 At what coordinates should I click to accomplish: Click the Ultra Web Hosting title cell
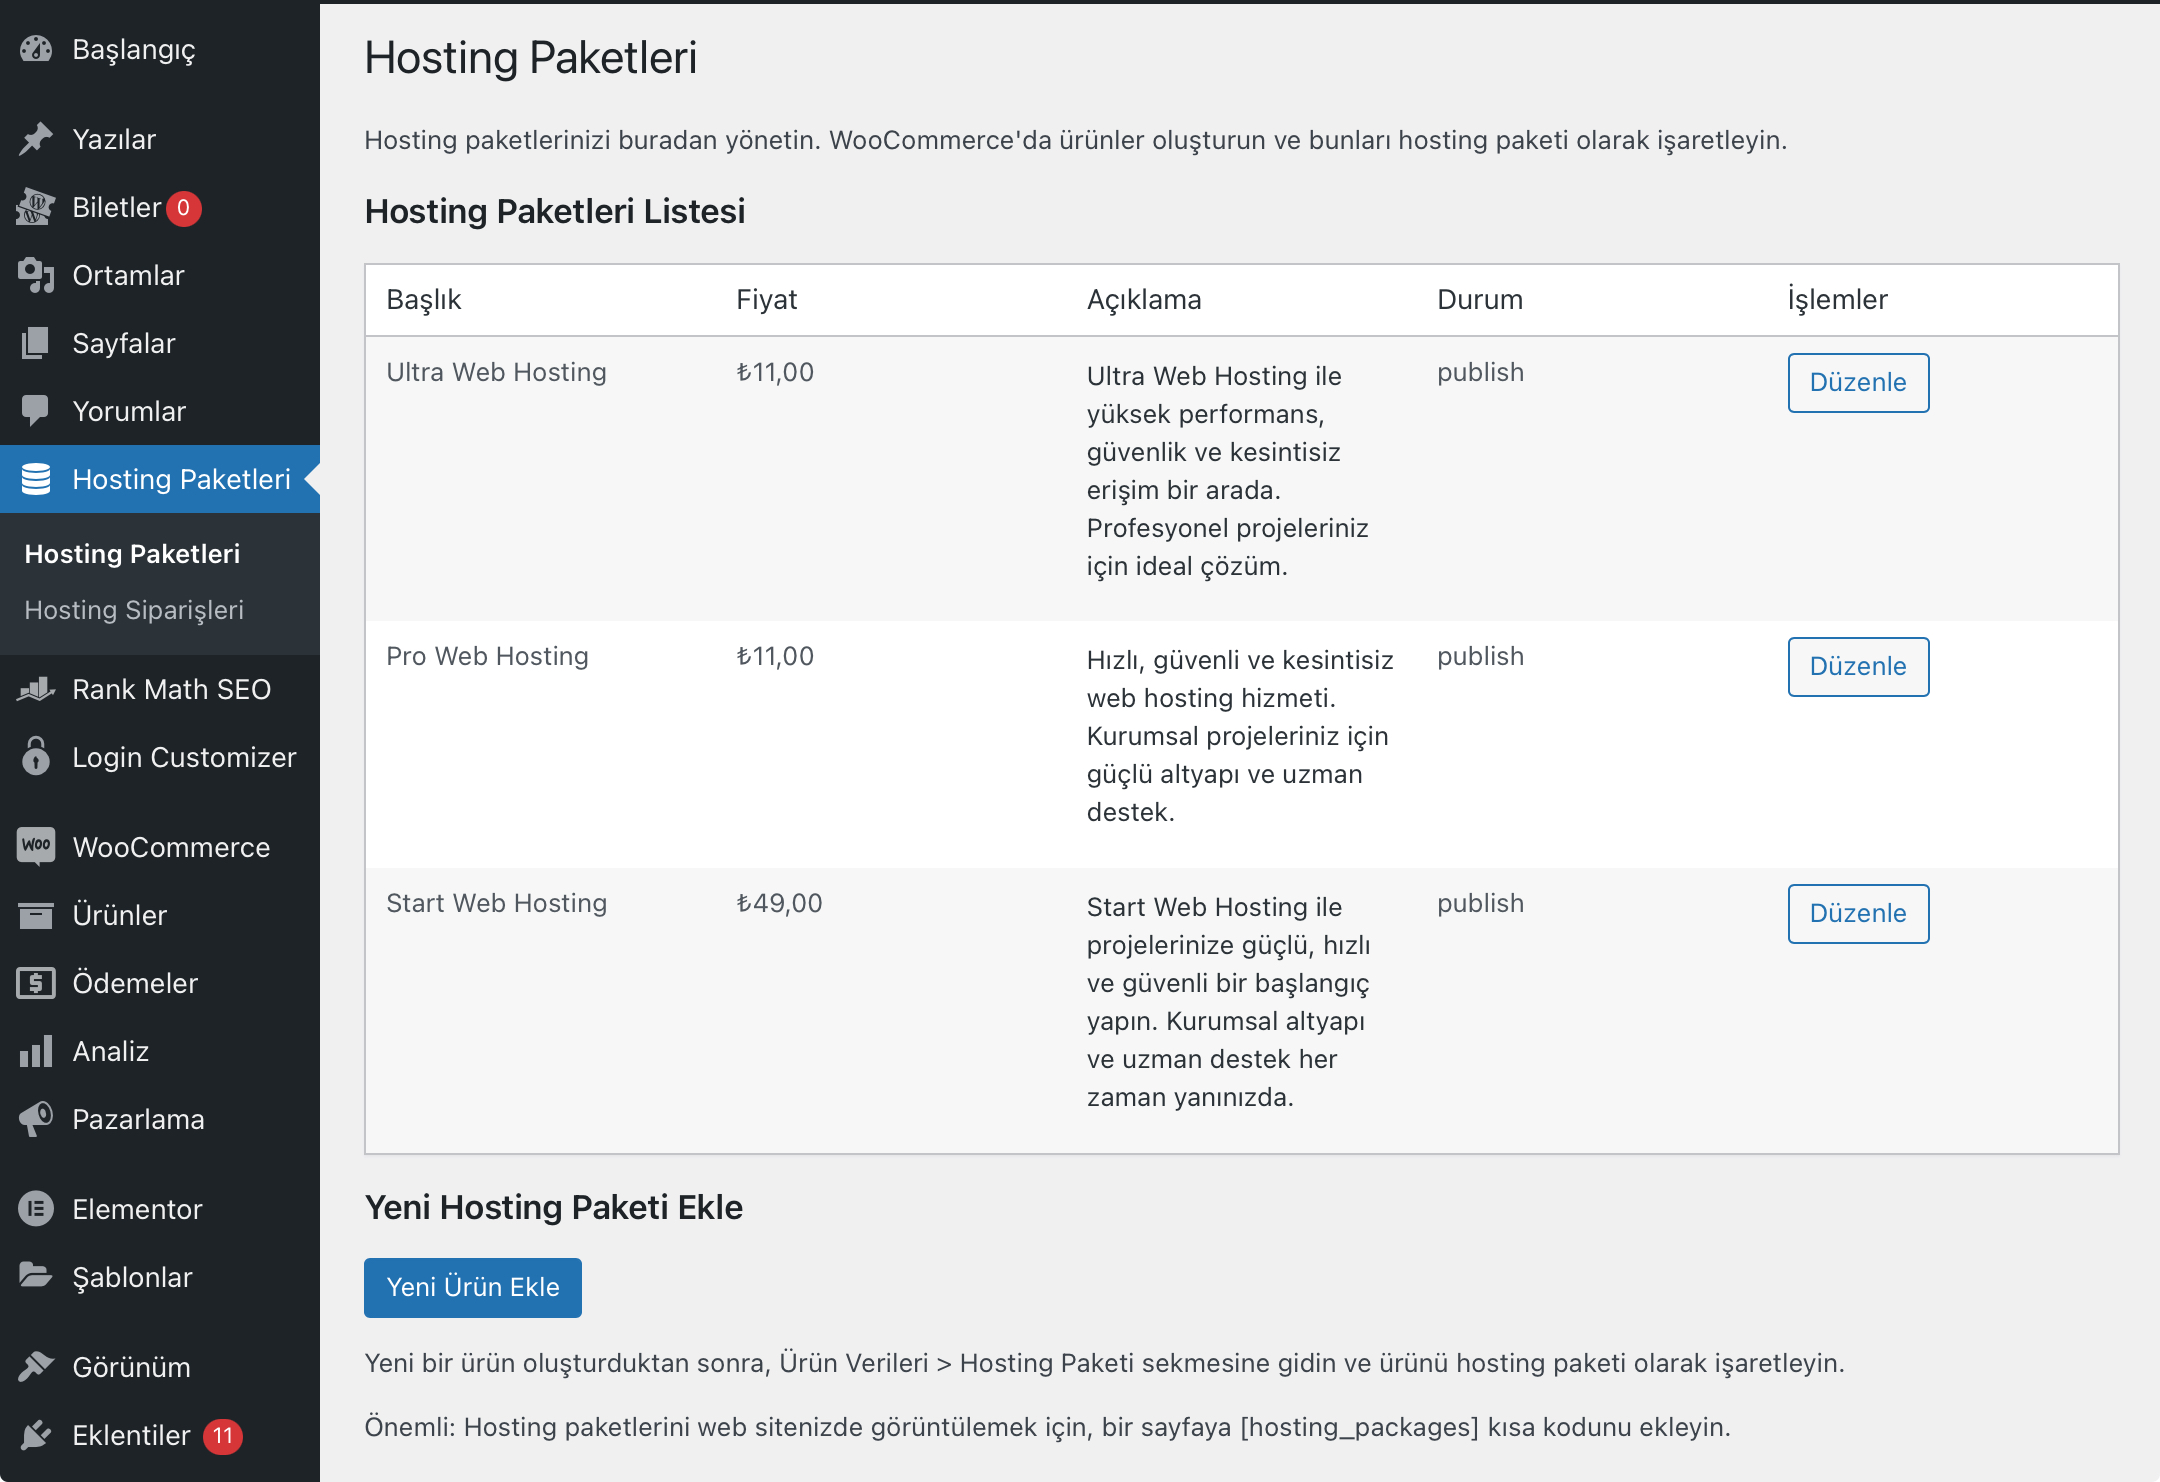(x=496, y=372)
